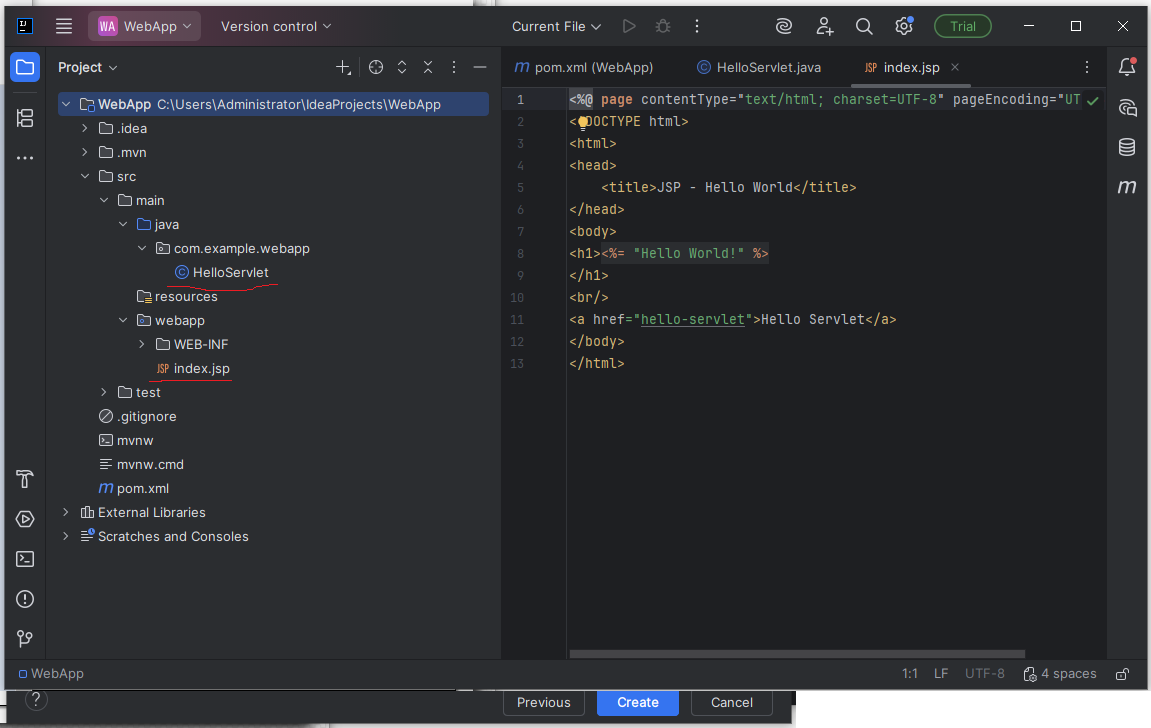
Task: Collapse the webapp folder
Action: (123, 321)
